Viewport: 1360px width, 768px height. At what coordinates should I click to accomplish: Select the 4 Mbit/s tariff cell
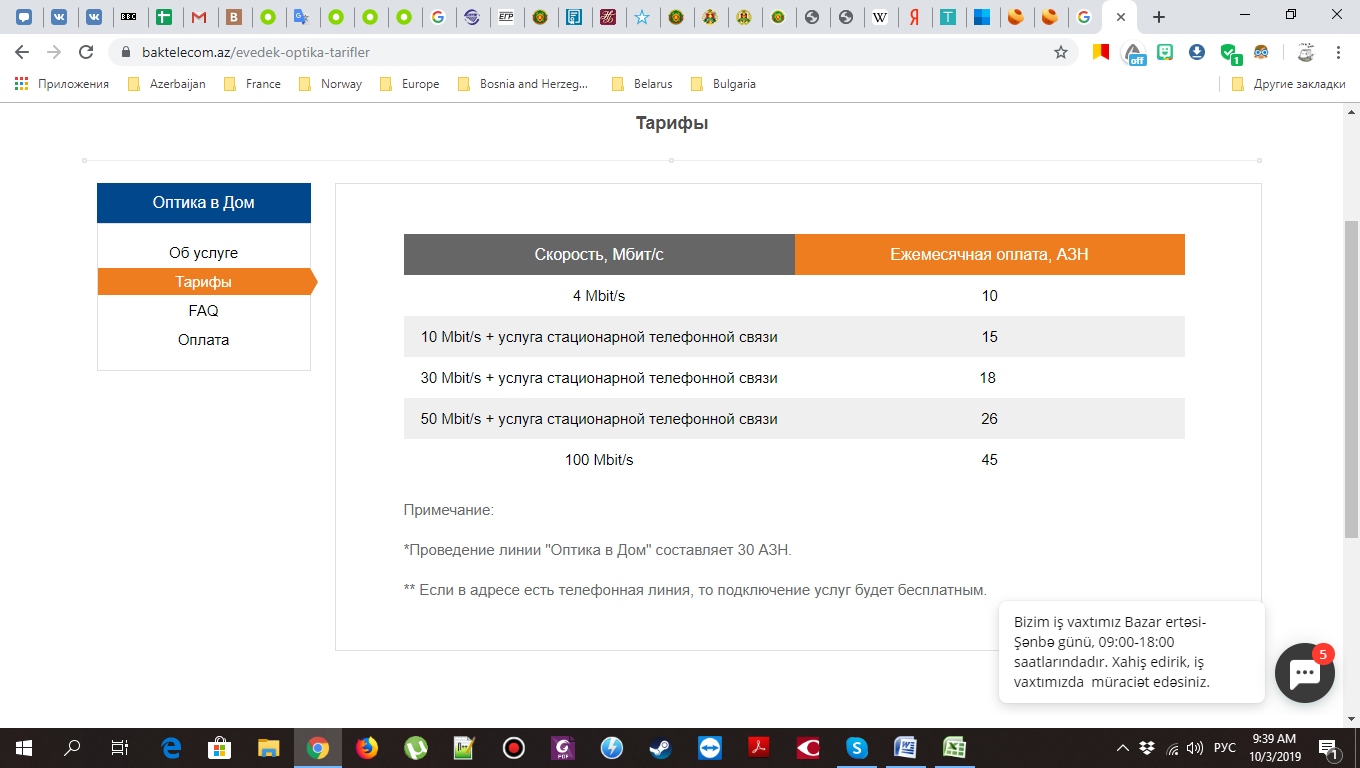coord(599,296)
